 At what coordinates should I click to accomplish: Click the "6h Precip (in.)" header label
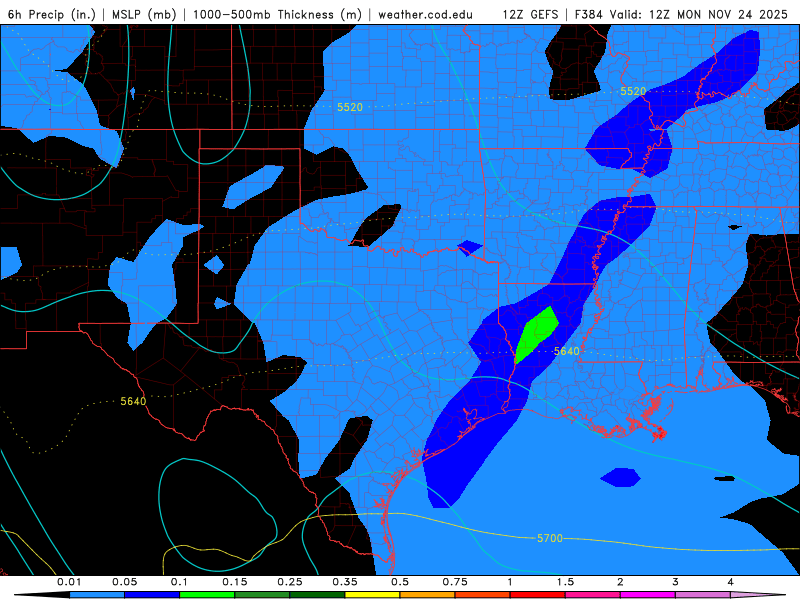coord(52,14)
